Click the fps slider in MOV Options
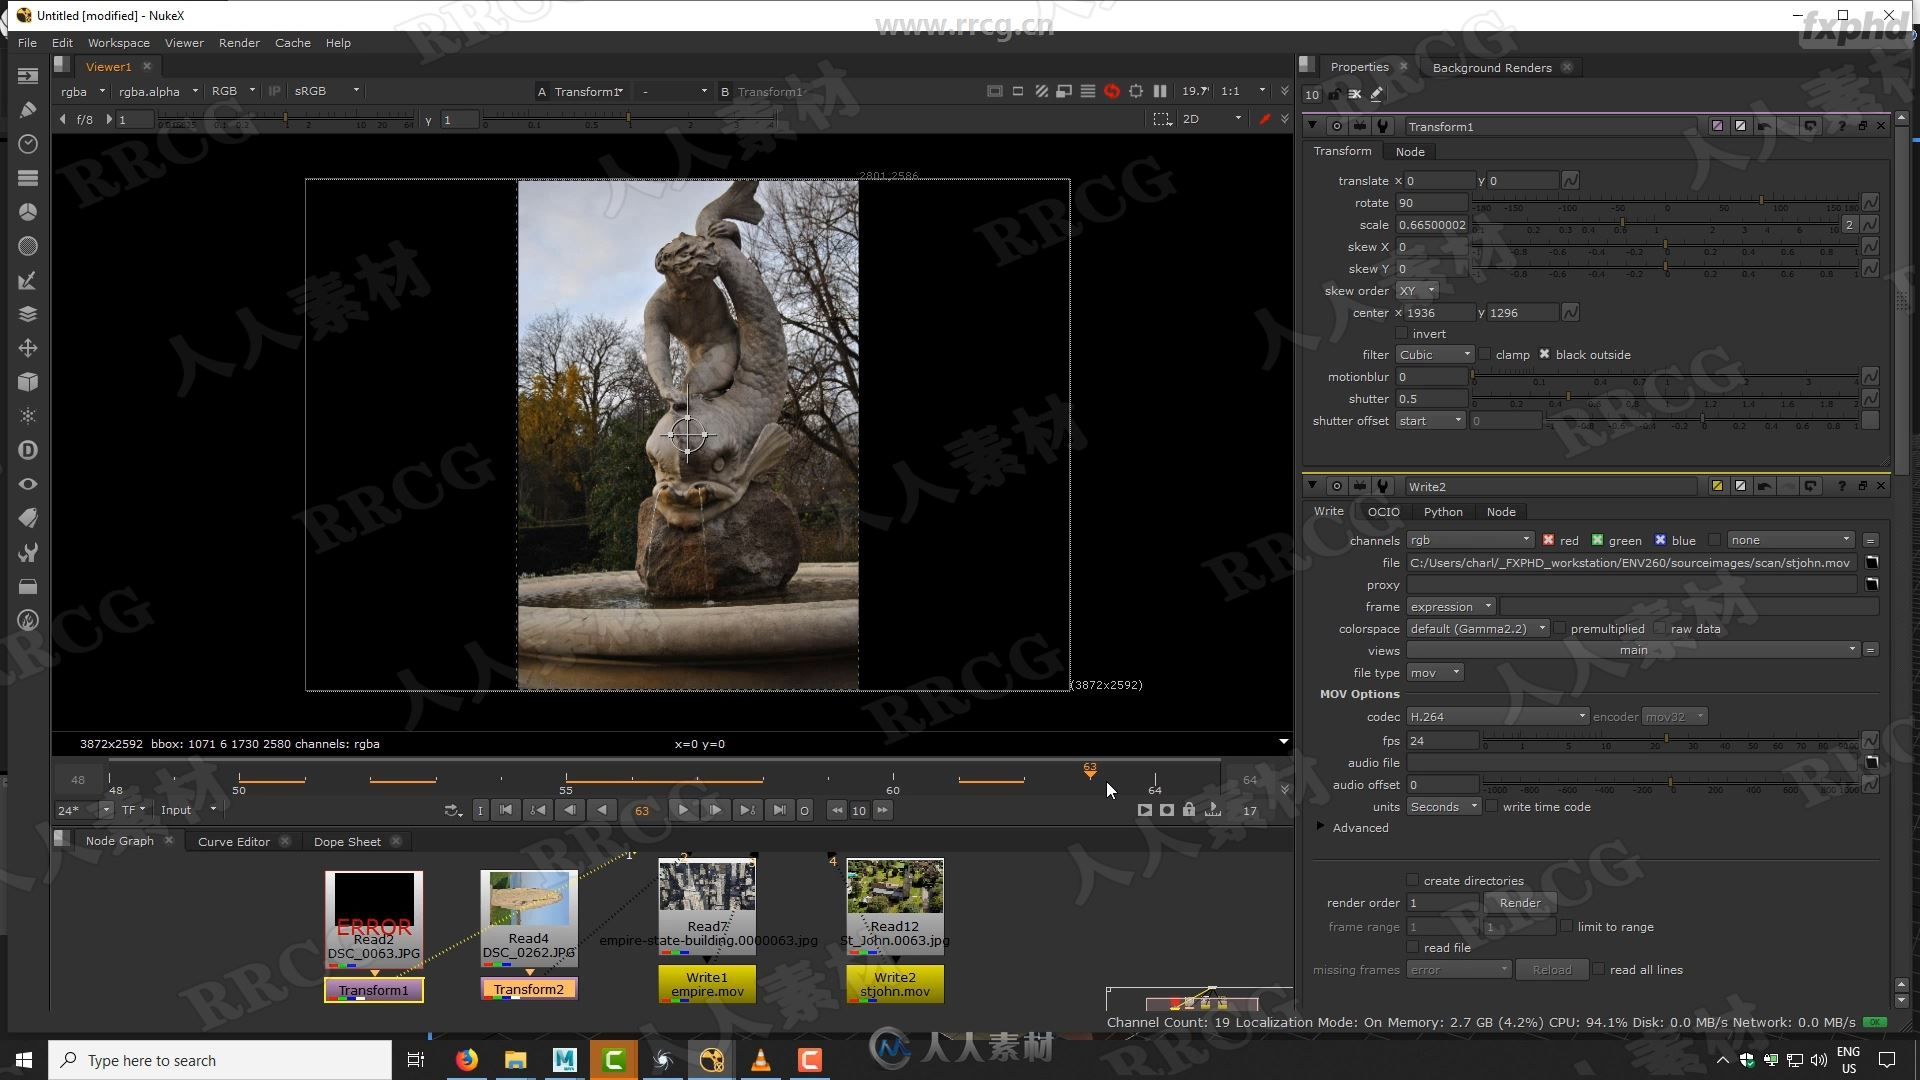The height and width of the screenshot is (1080, 1920). point(1670,741)
